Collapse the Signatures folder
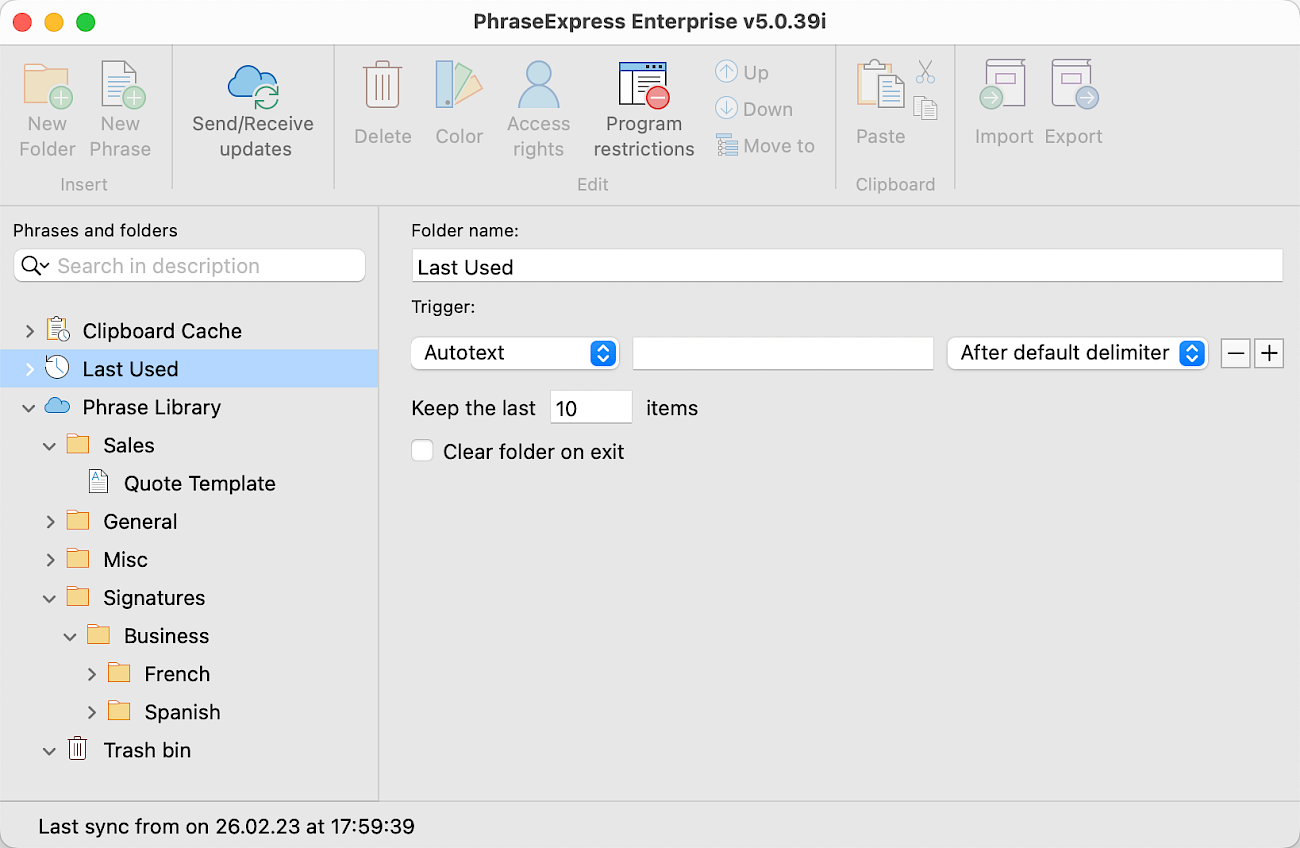This screenshot has height=848, width=1300. 49,598
